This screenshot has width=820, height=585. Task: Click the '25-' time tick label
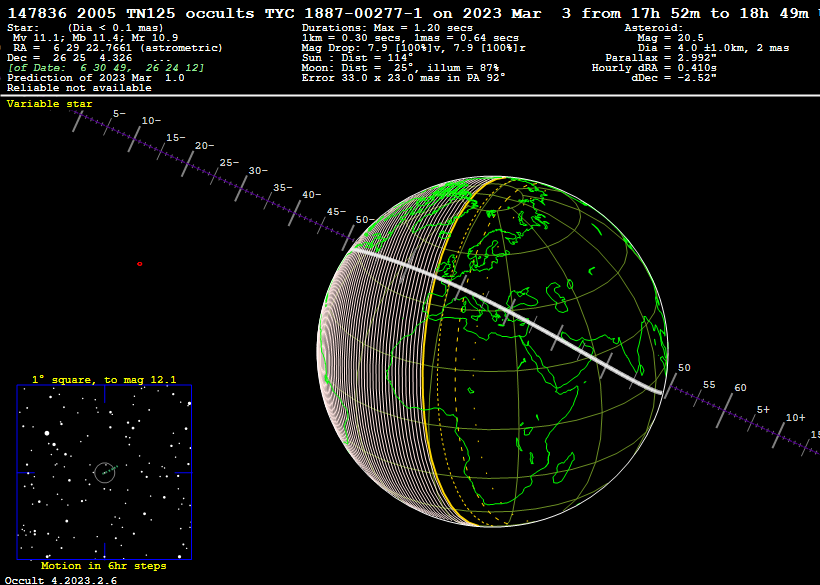click(x=229, y=163)
